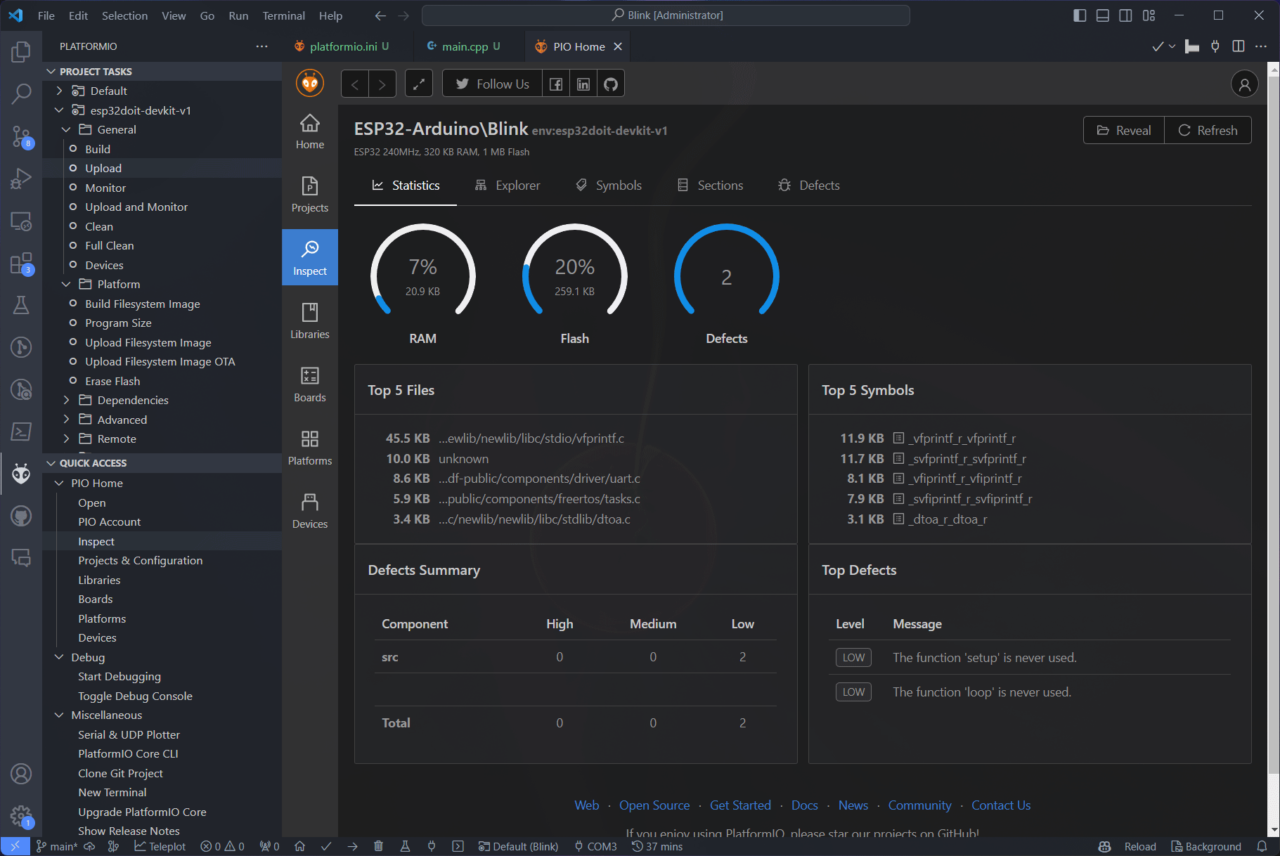The image size is (1280, 856).
Task: Switch to the Explorer tab
Action: (507, 185)
